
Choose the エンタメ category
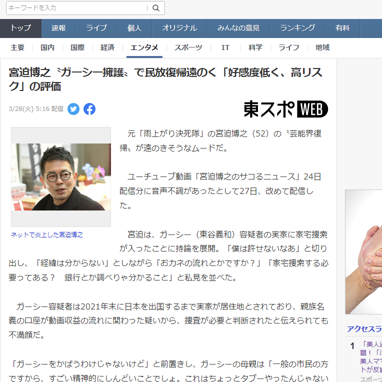[x=144, y=48]
